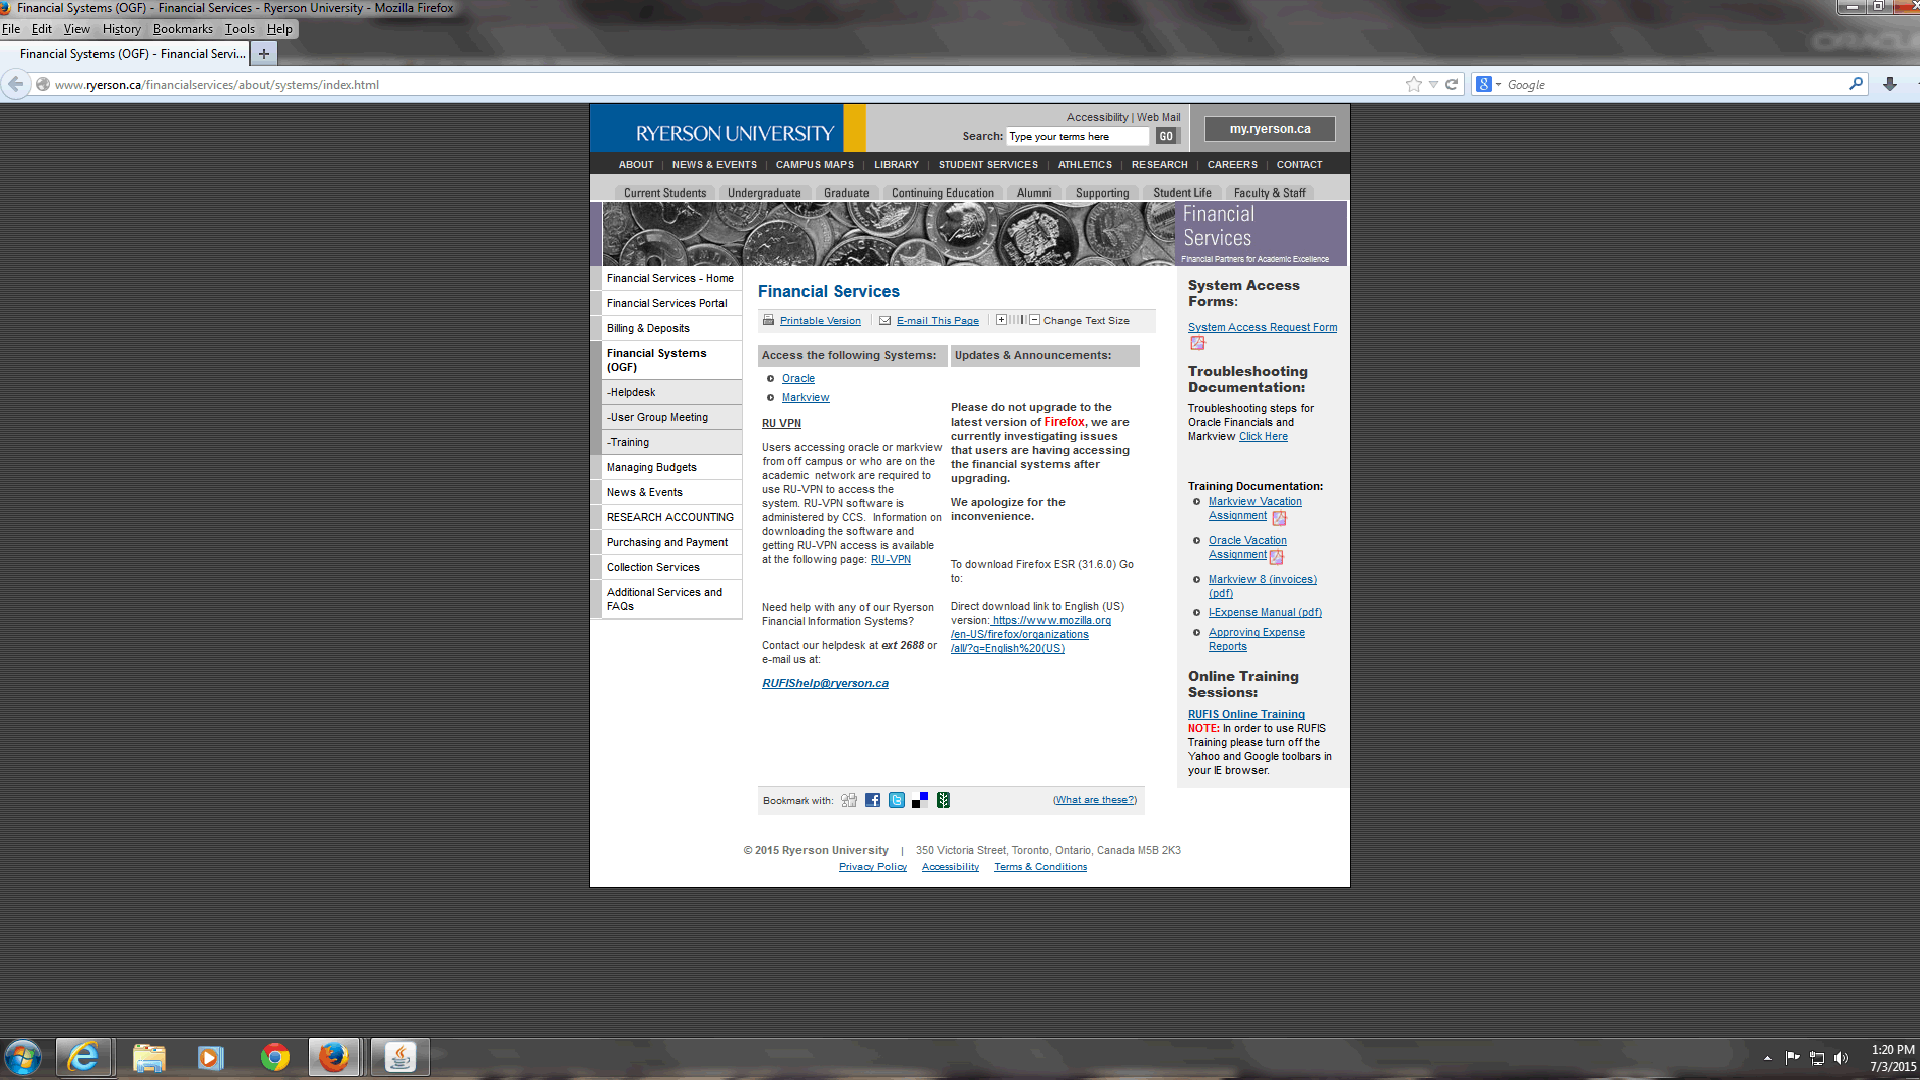Reload the page with refresh icon

(x=1452, y=85)
